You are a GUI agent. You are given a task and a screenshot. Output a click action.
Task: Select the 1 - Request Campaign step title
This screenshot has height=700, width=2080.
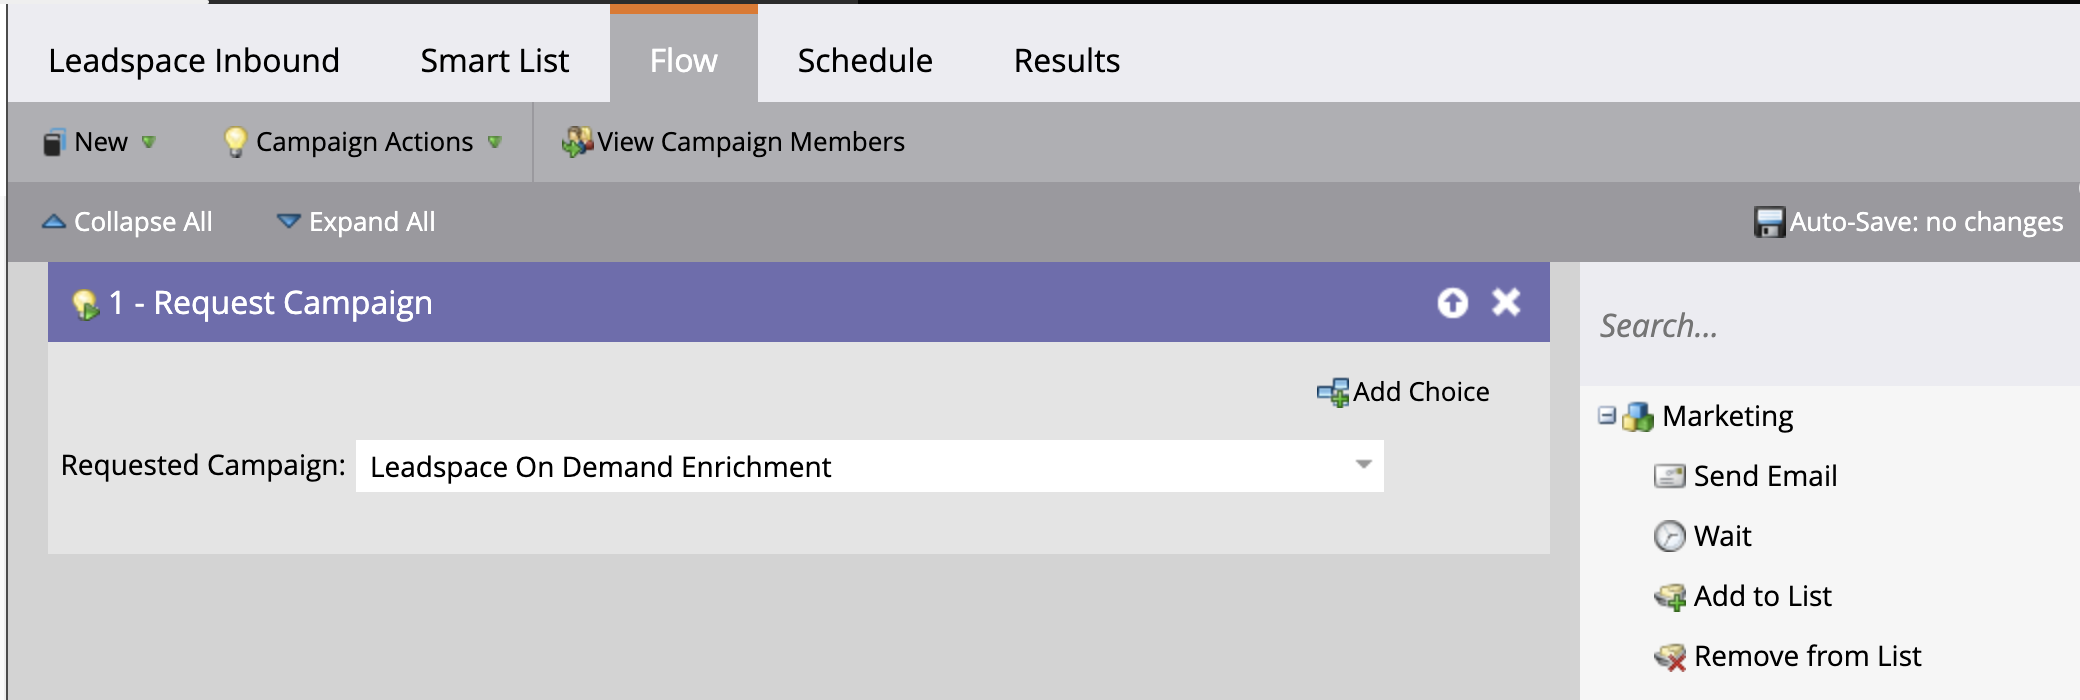click(271, 302)
